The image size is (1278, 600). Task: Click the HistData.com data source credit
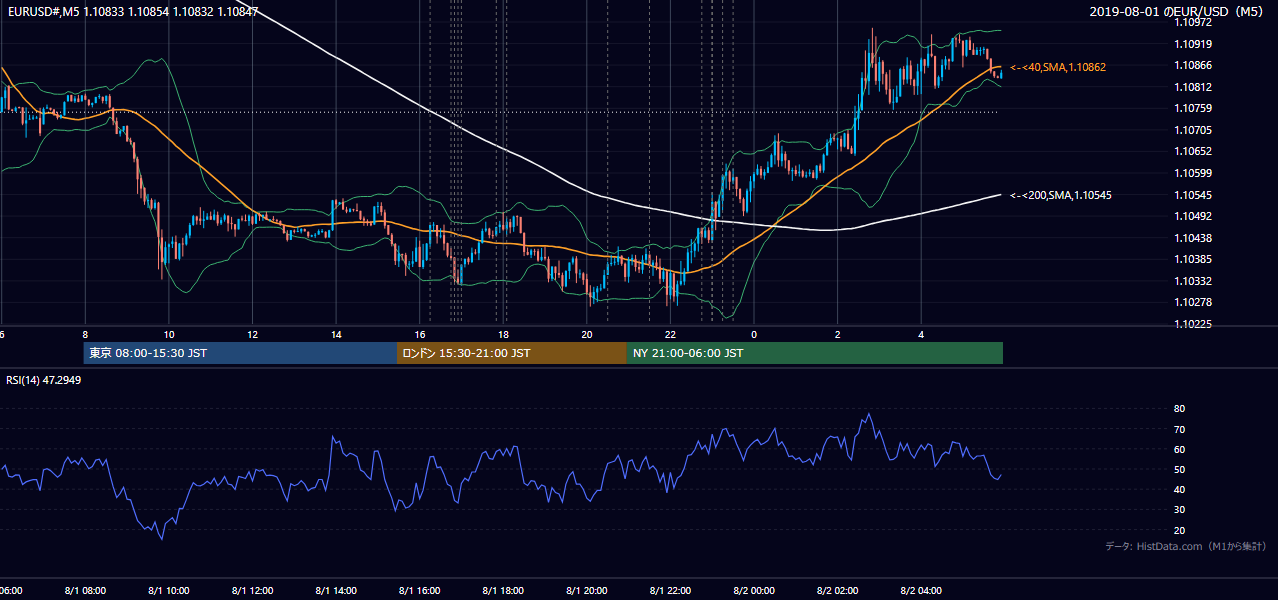point(1185,546)
